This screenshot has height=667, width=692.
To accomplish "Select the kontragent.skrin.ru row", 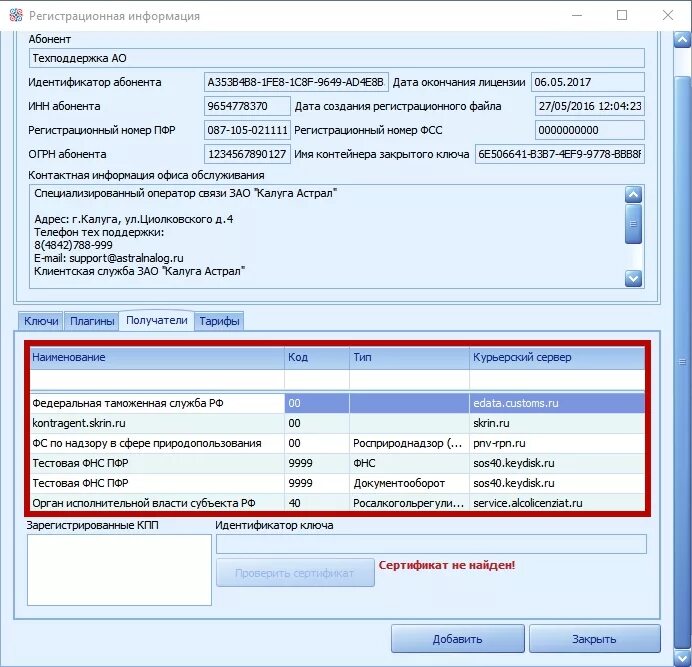I will point(337,423).
